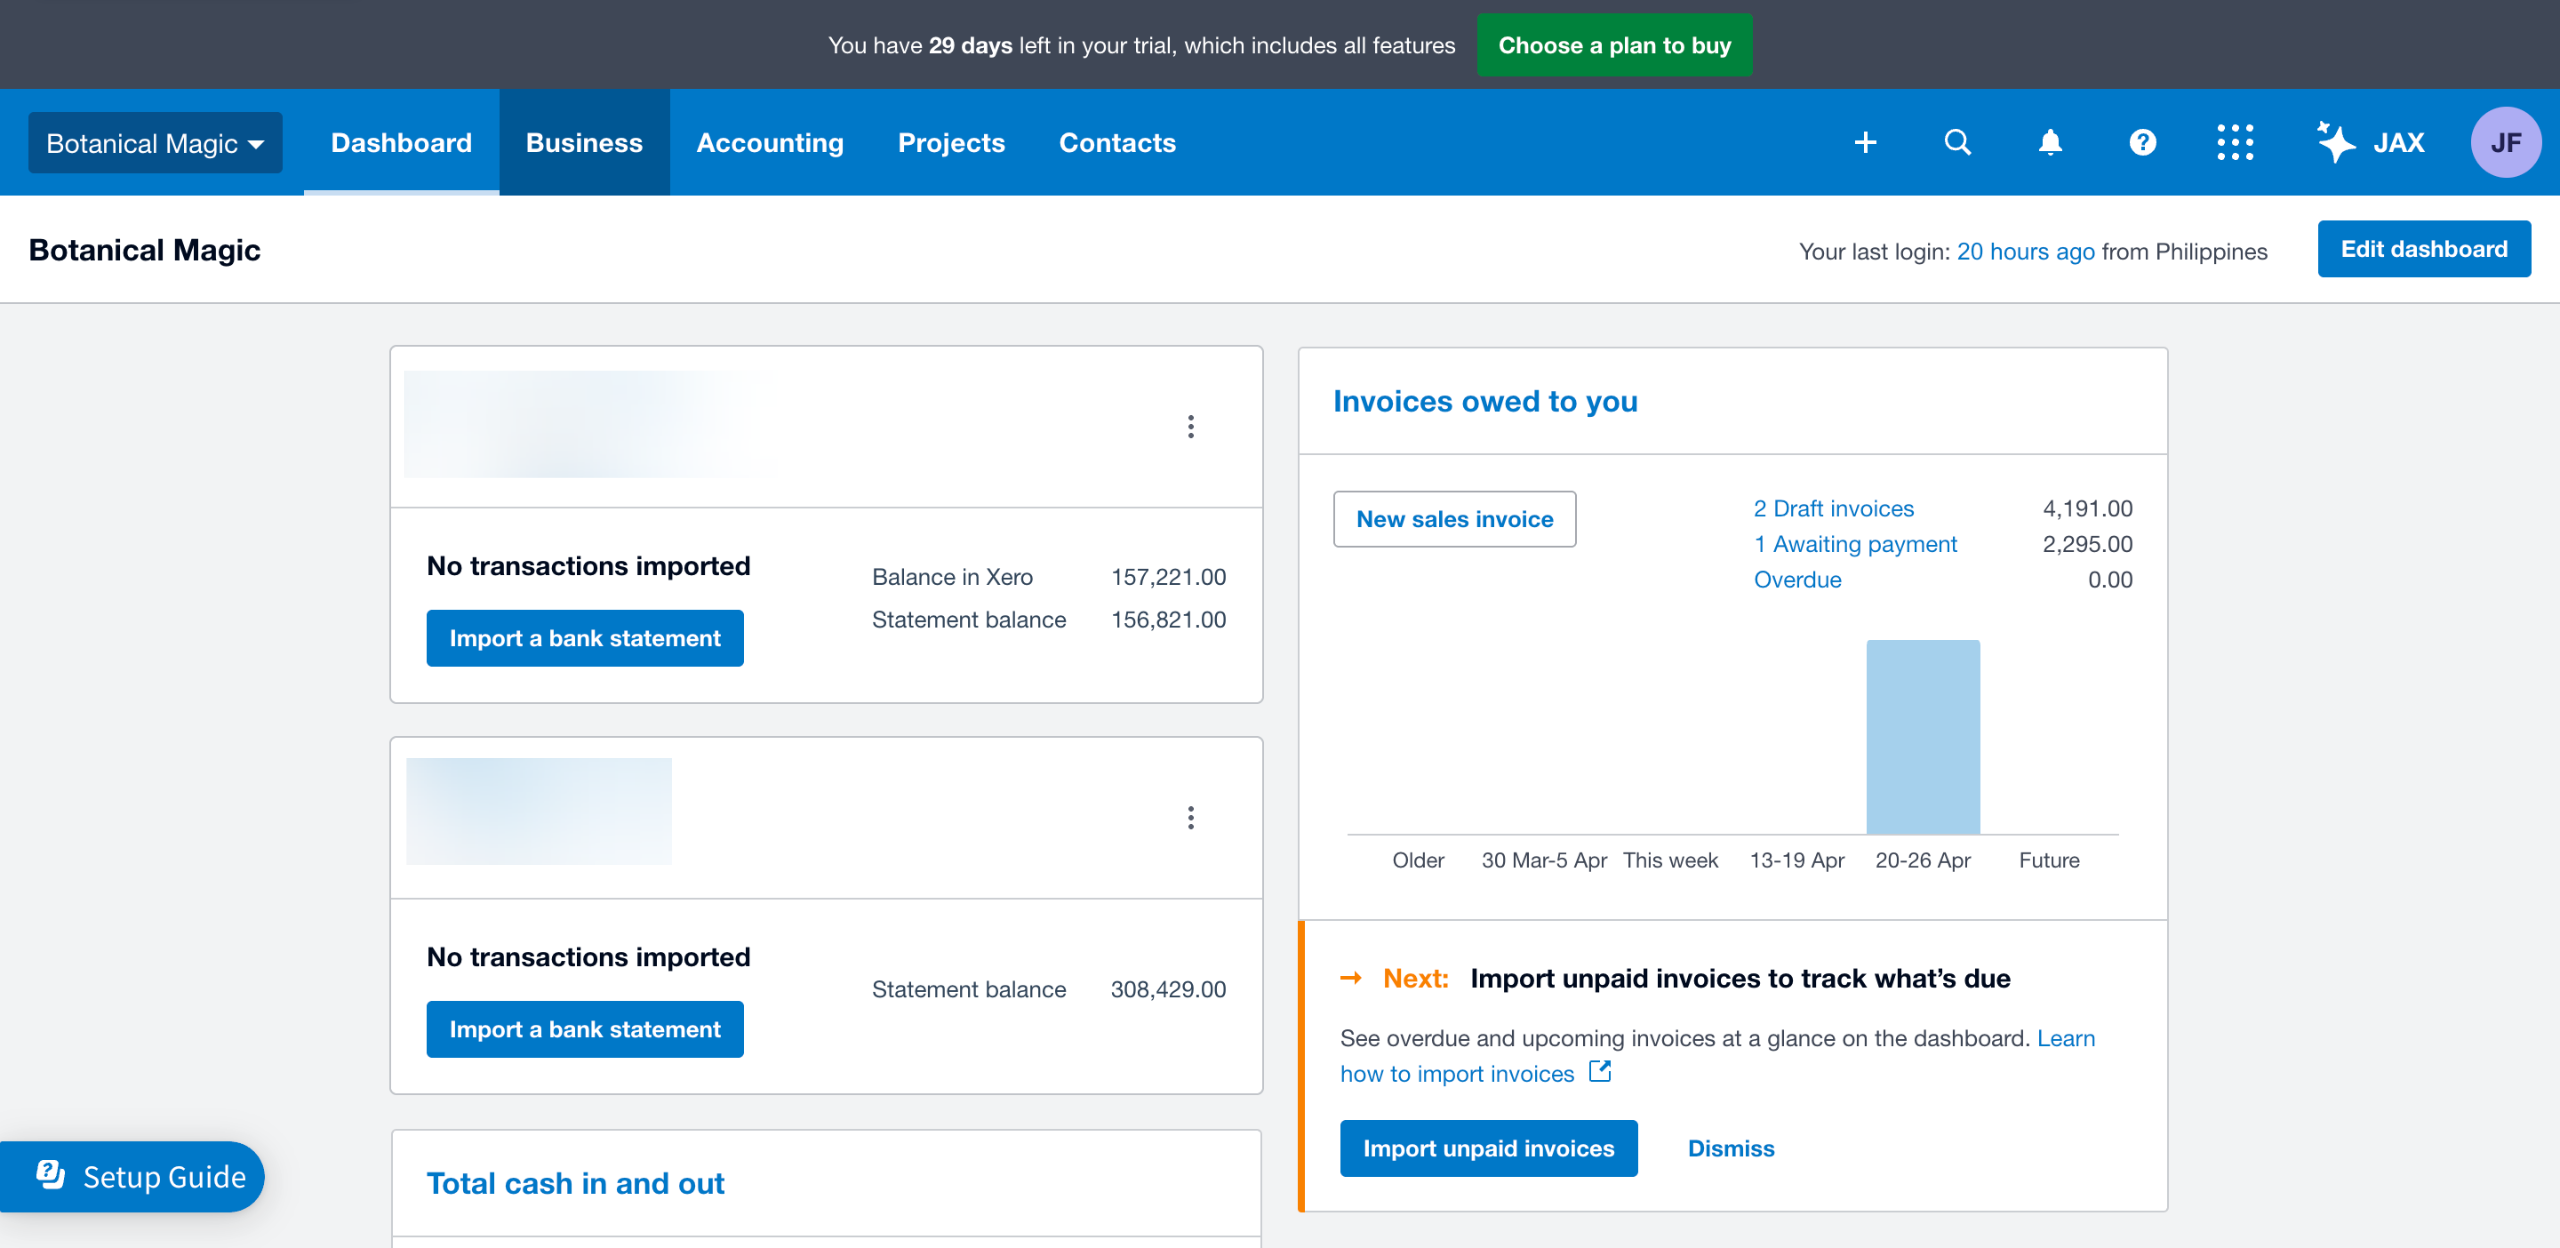Open the 2 Draft invoices link
The height and width of the screenshot is (1248, 2560).
tap(1833, 508)
